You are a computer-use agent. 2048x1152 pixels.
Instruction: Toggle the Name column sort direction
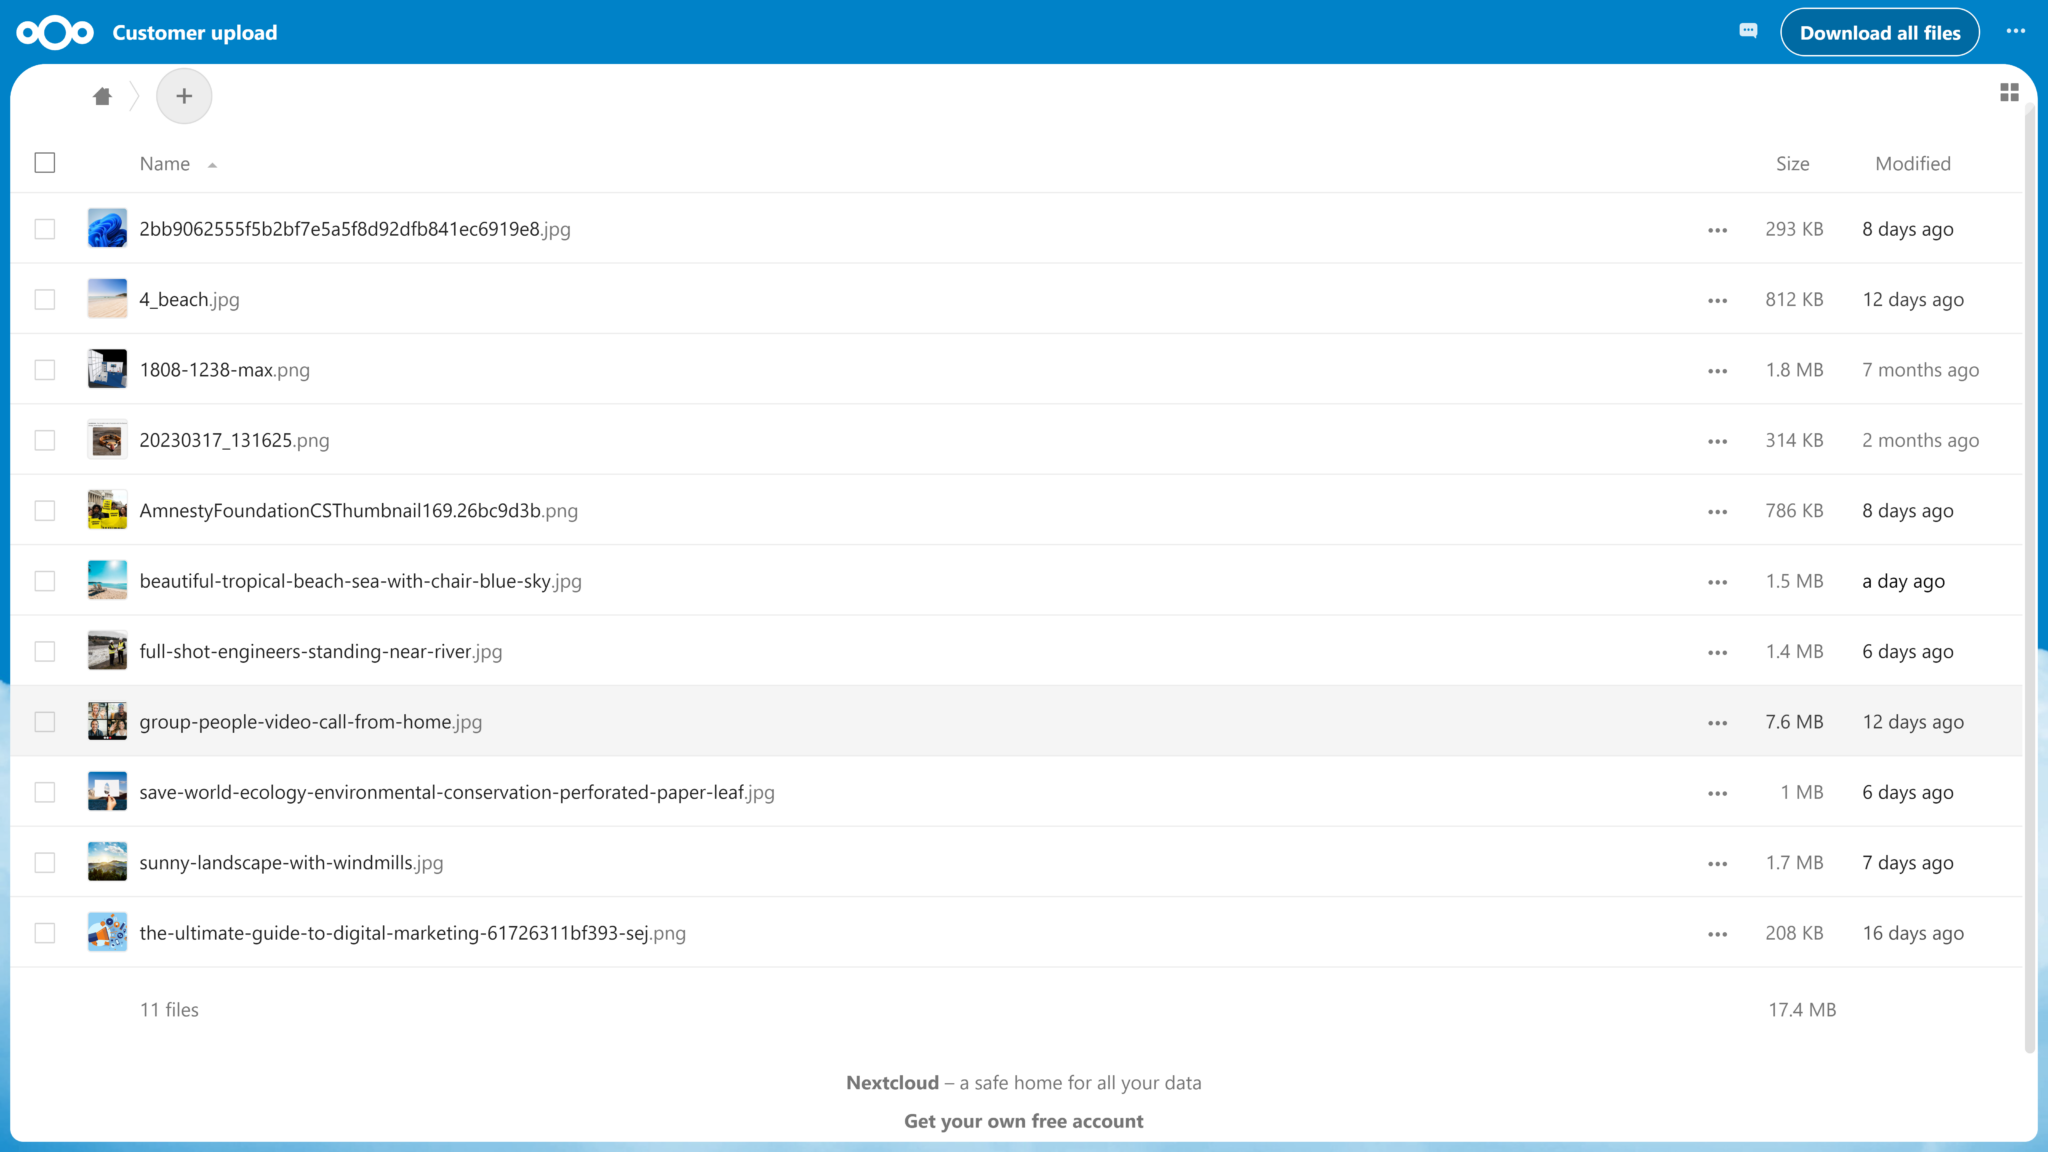[x=212, y=163]
